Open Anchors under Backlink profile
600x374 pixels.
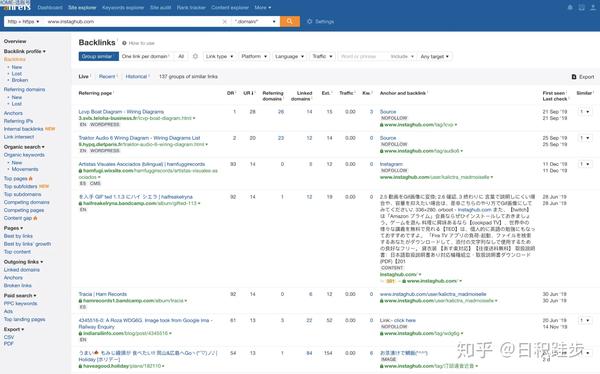point(13,113)
